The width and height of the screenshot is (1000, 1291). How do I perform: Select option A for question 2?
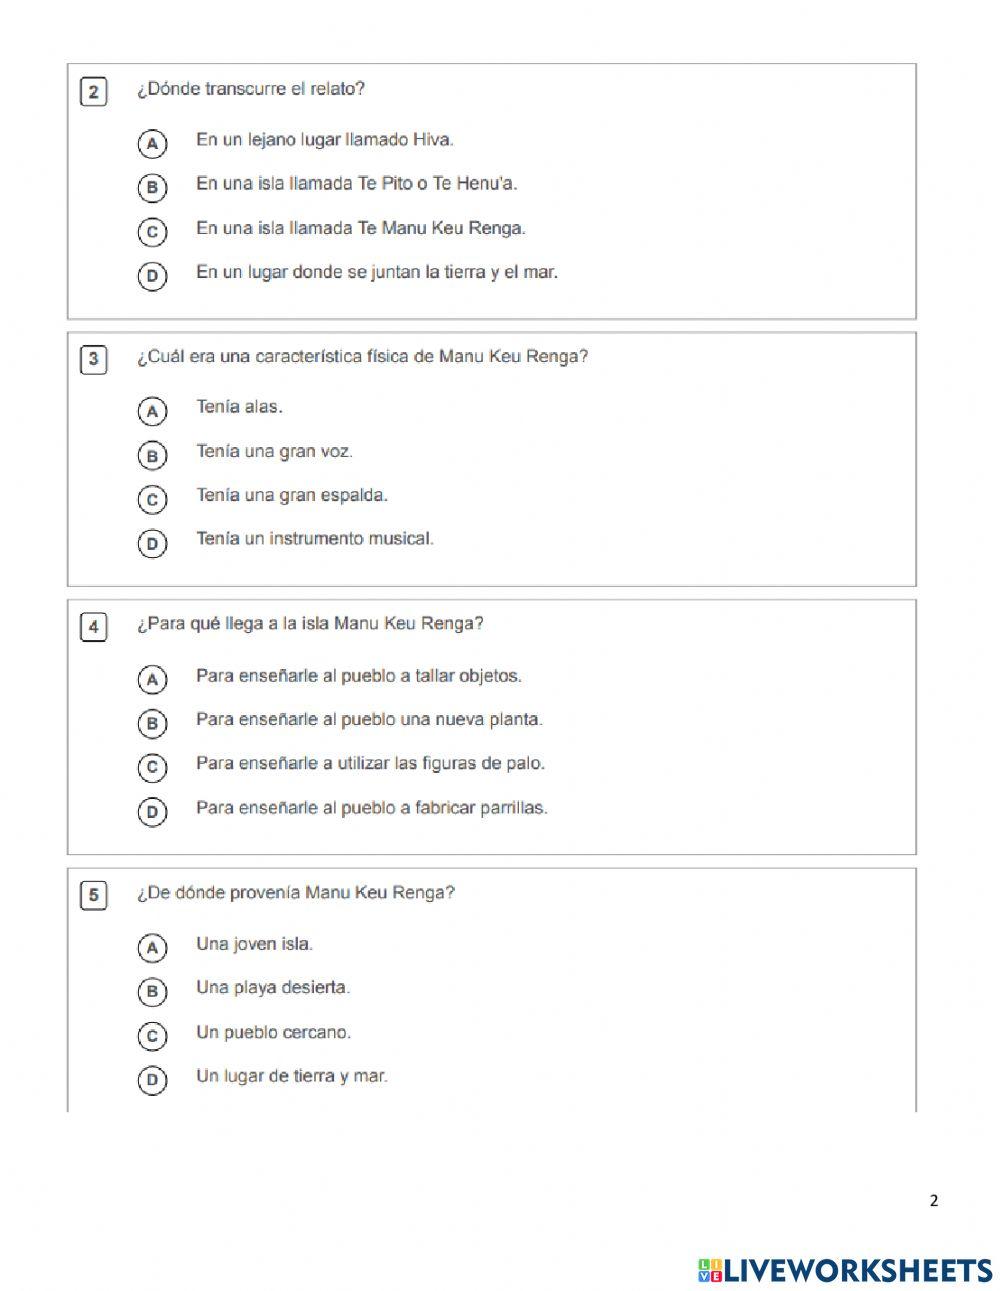pyautogui.click(x=152, y=143)
